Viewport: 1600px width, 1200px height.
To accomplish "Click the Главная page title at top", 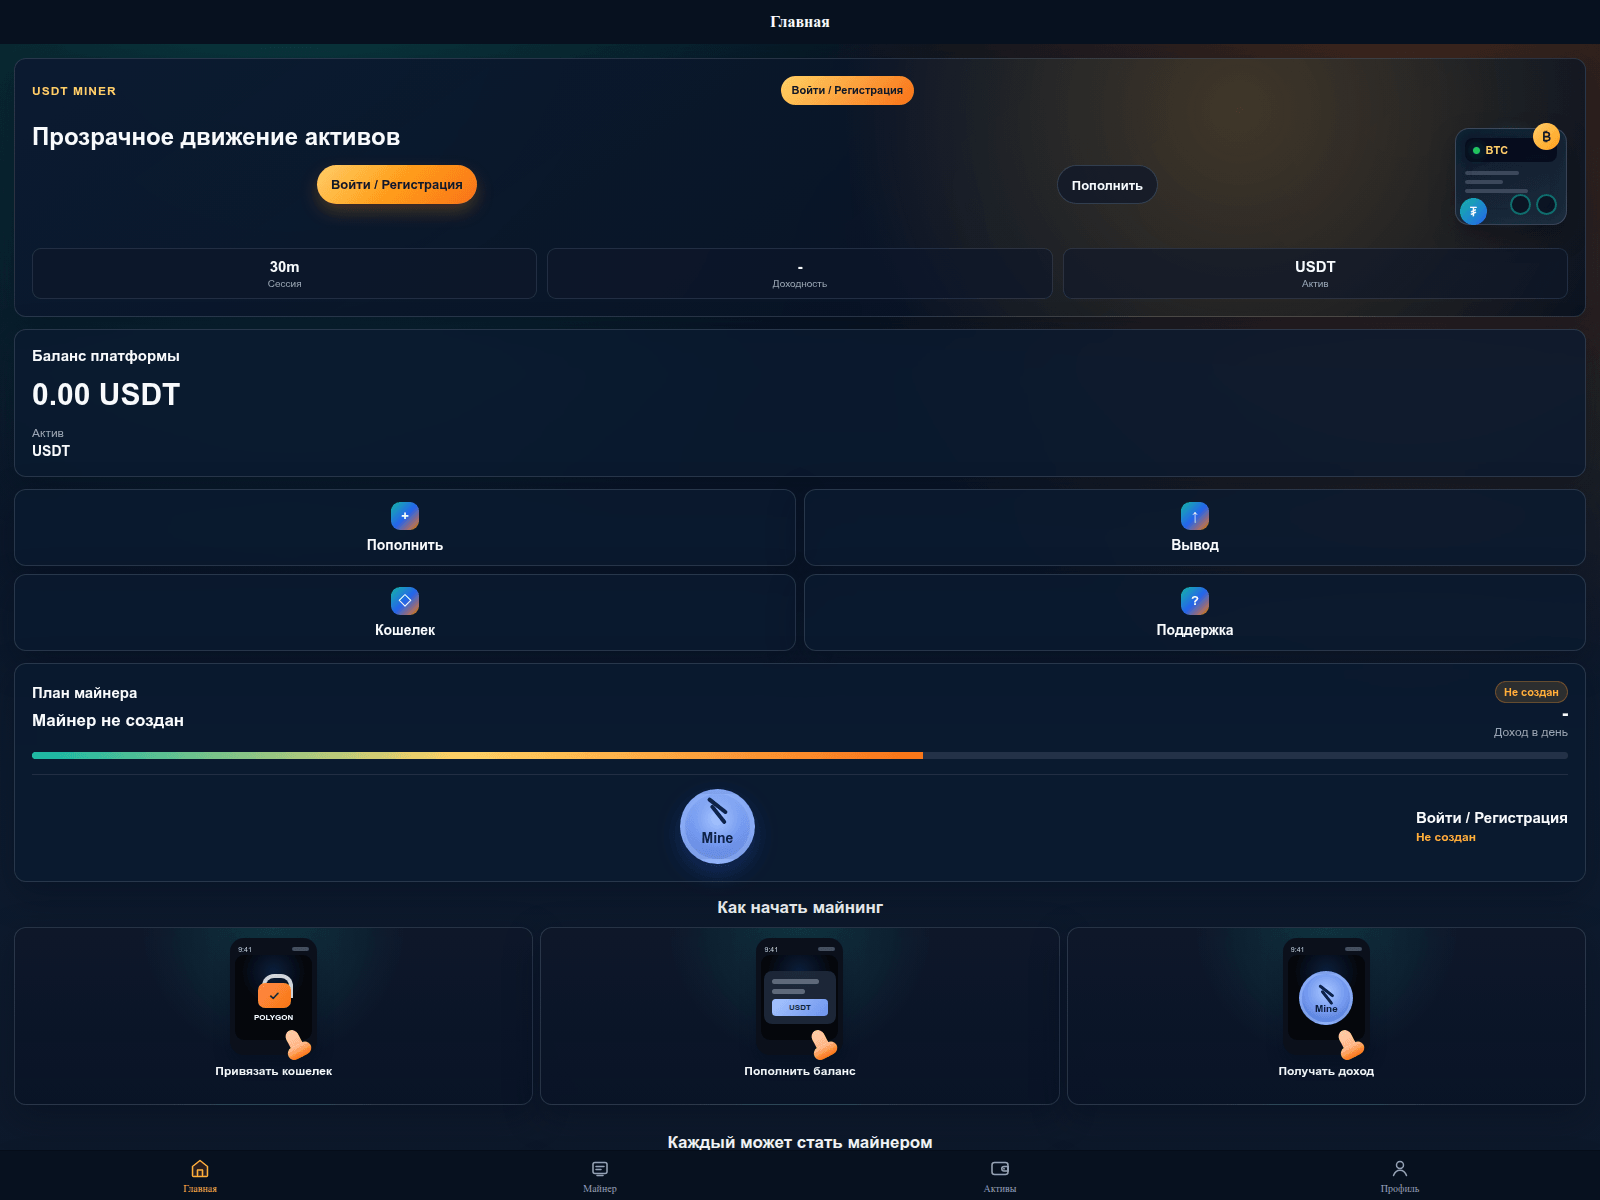I will tap(800, 22).
